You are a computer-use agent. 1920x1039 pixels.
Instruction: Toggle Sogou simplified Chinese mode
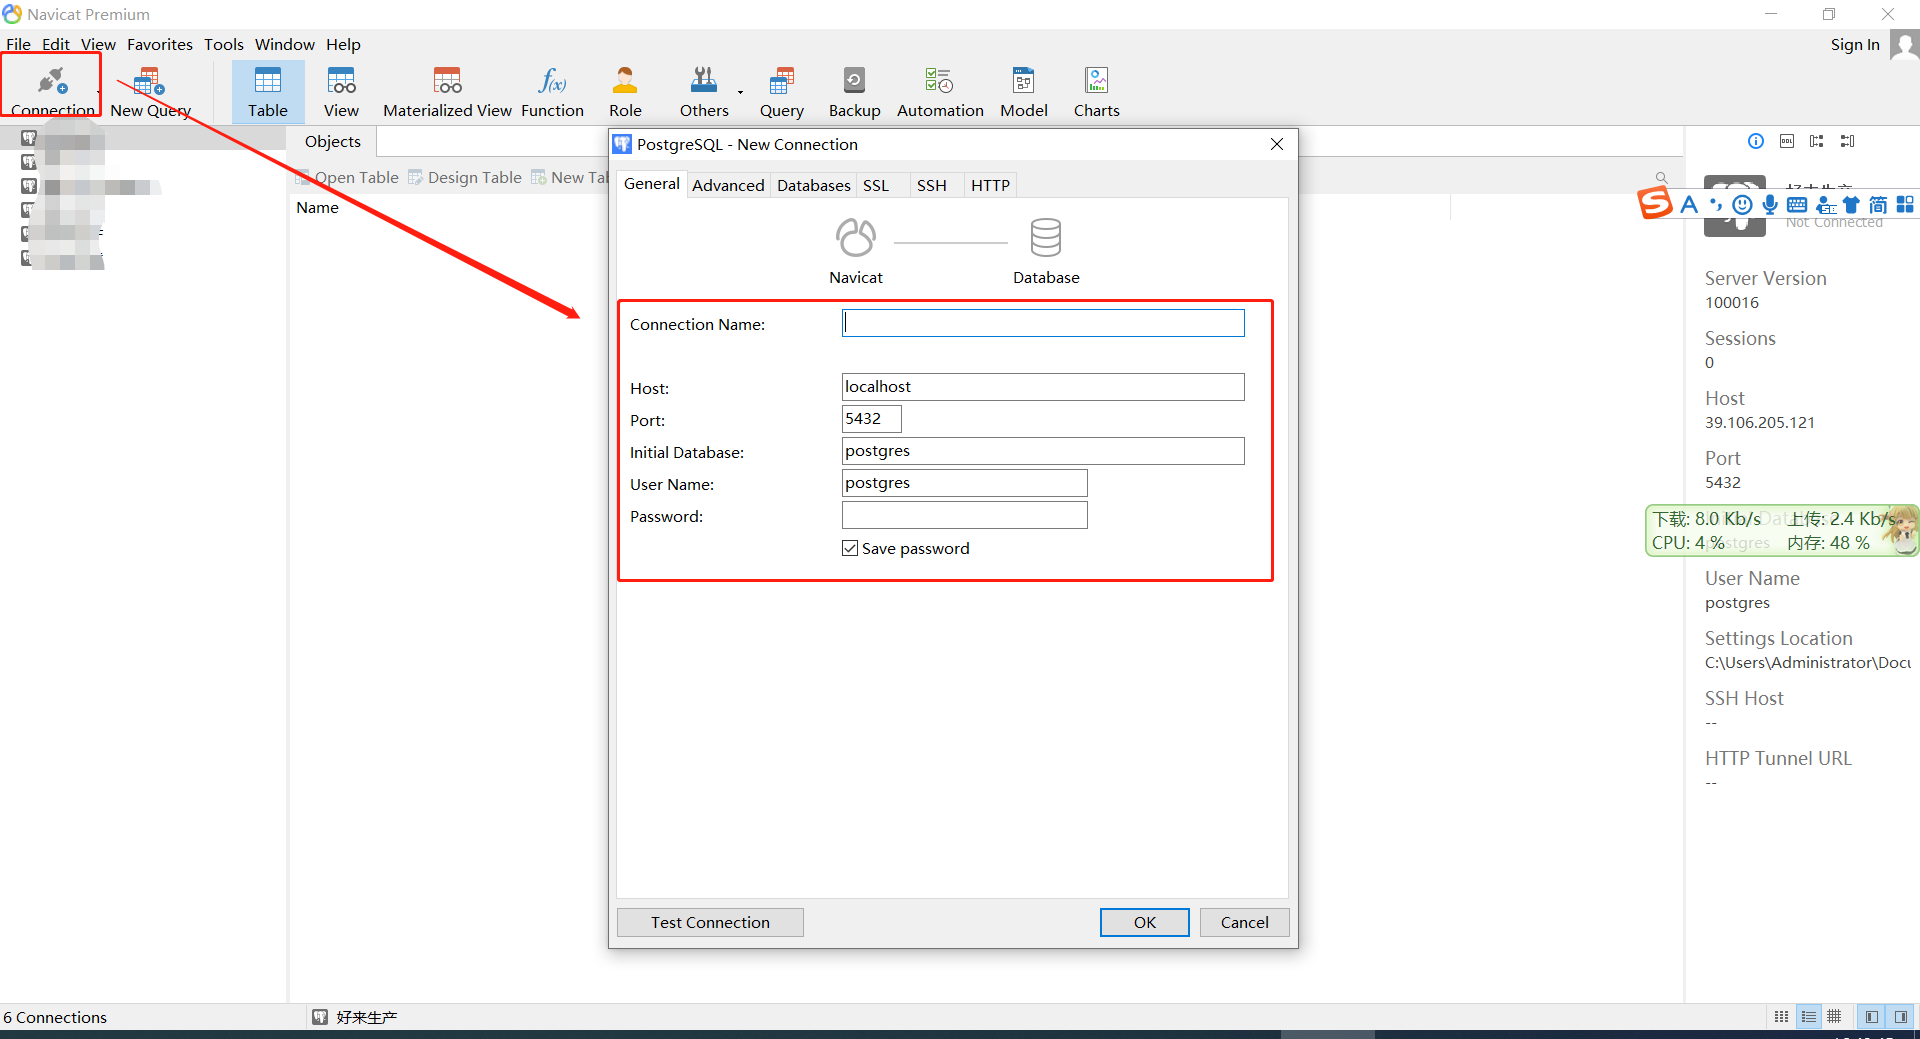(1878, 205)
